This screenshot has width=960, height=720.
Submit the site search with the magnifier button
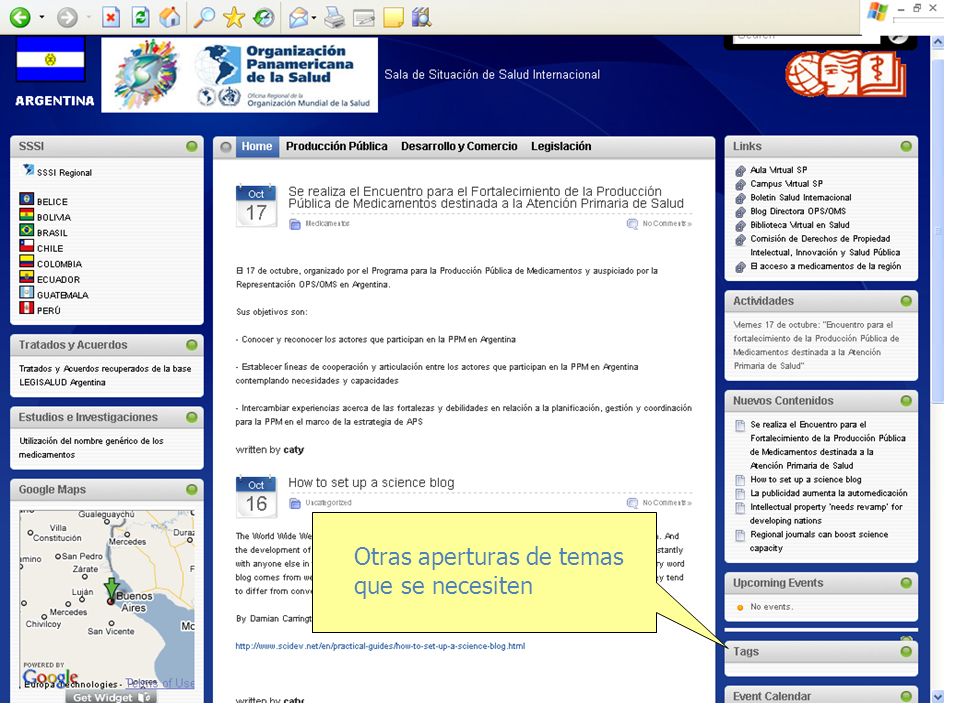(898, 37)
